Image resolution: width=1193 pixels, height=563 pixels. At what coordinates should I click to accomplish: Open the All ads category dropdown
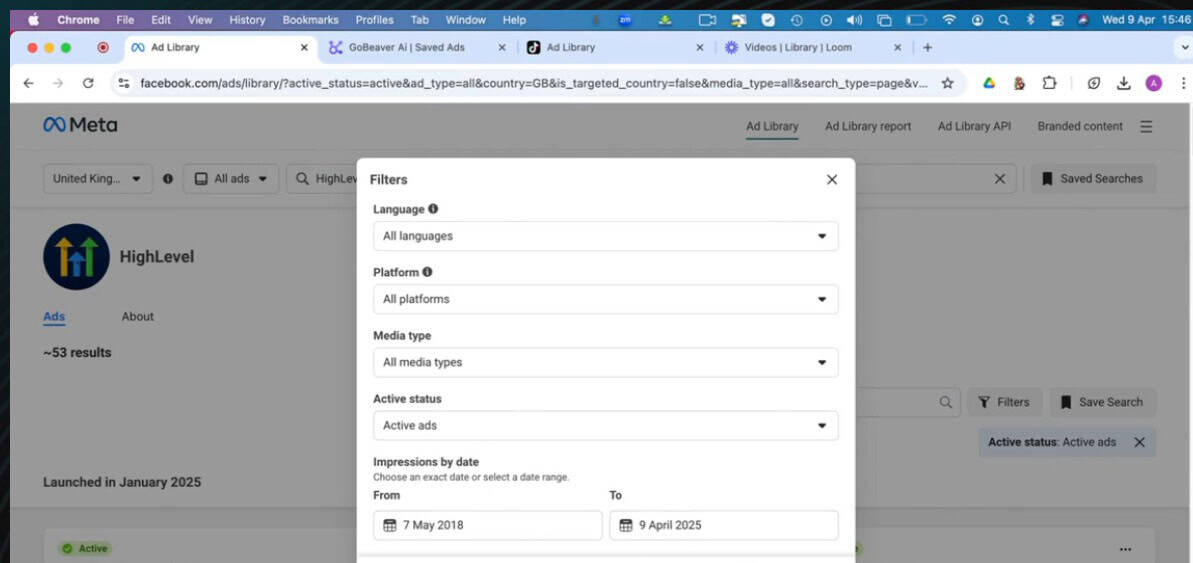coord(231,179)
